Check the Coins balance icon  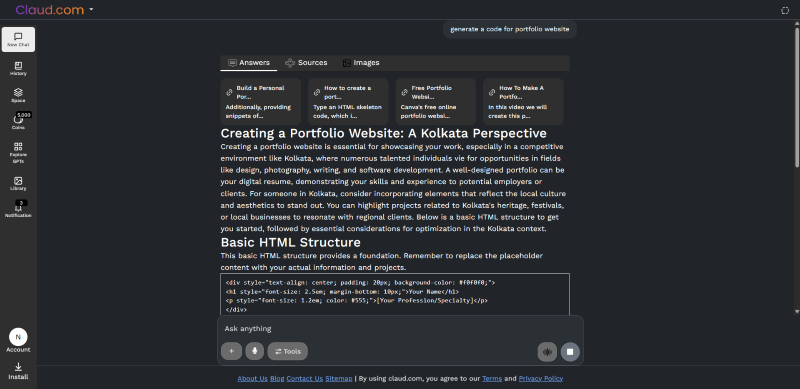[18, 119]
